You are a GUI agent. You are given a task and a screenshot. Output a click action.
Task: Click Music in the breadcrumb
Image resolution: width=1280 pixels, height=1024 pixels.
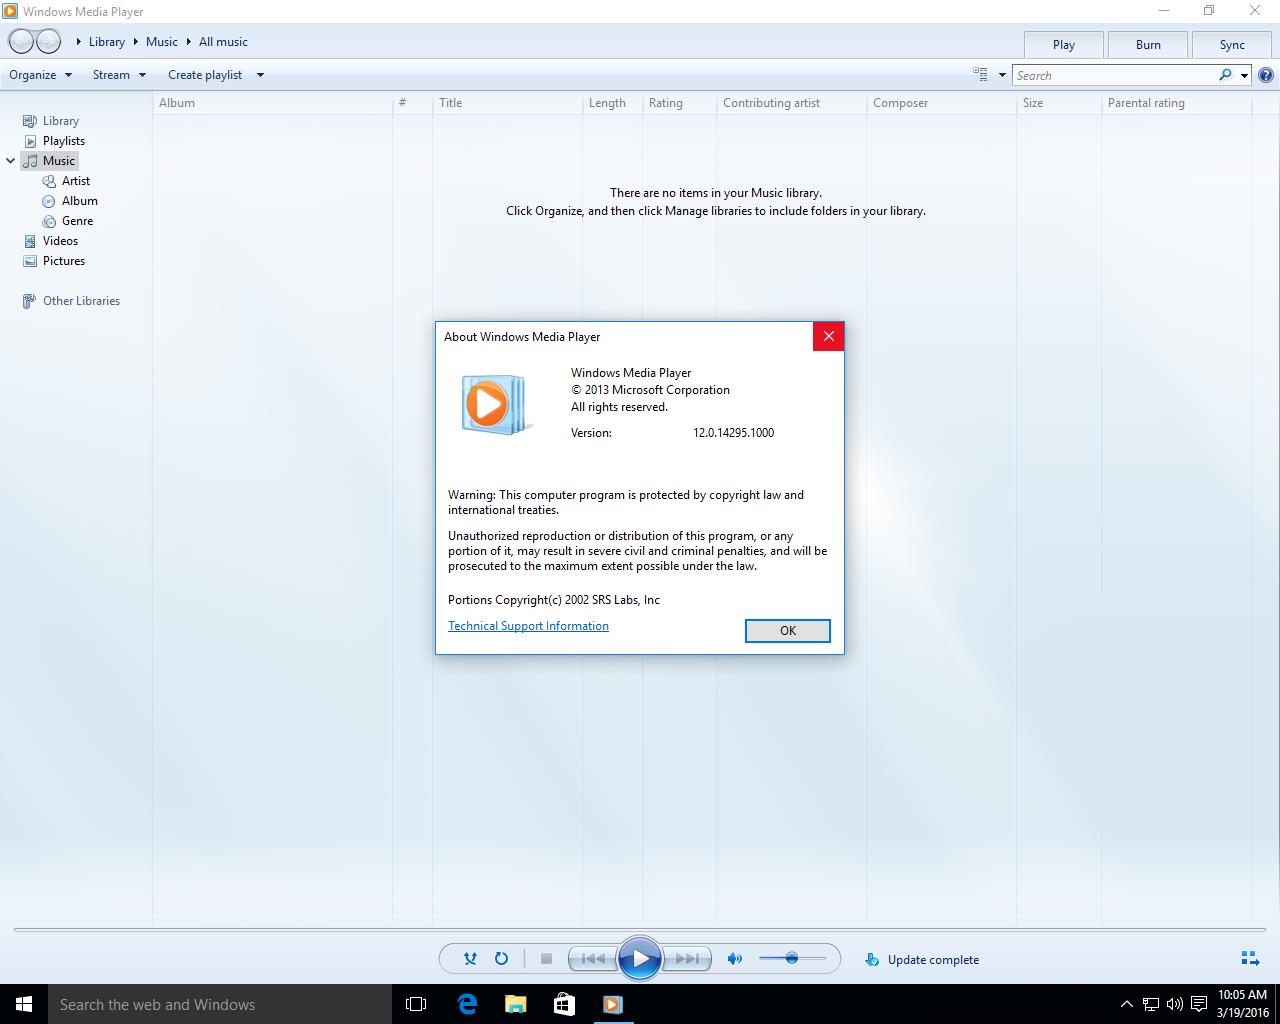[162, 41]
